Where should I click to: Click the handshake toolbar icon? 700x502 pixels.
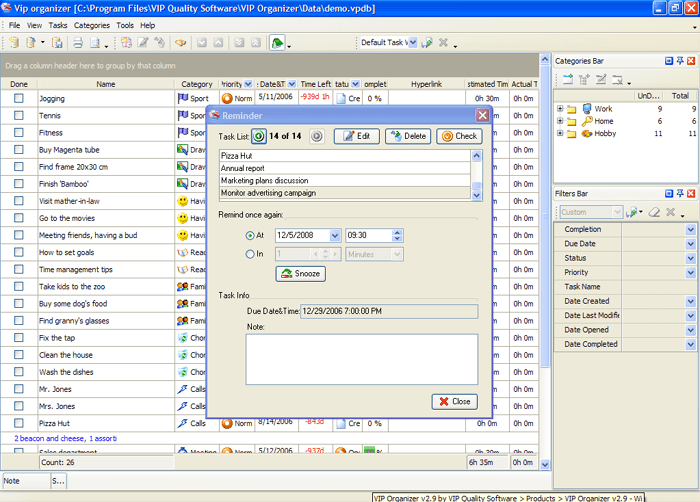point(180,43)
